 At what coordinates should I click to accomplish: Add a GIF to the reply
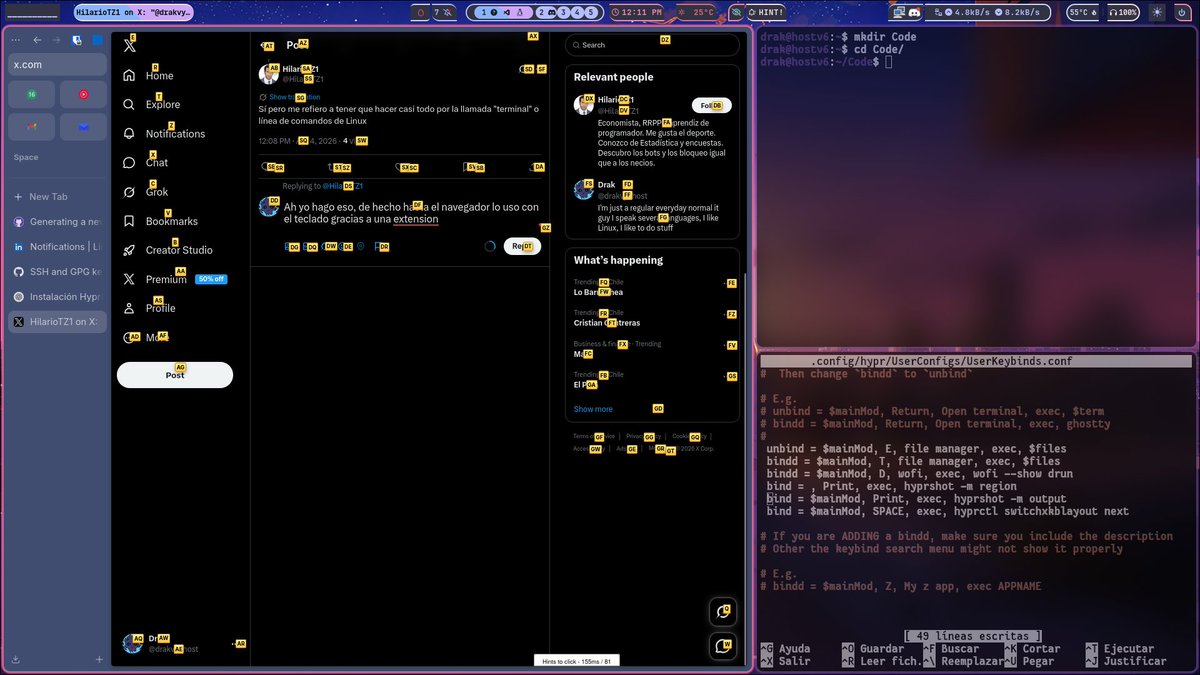point(307,246)
